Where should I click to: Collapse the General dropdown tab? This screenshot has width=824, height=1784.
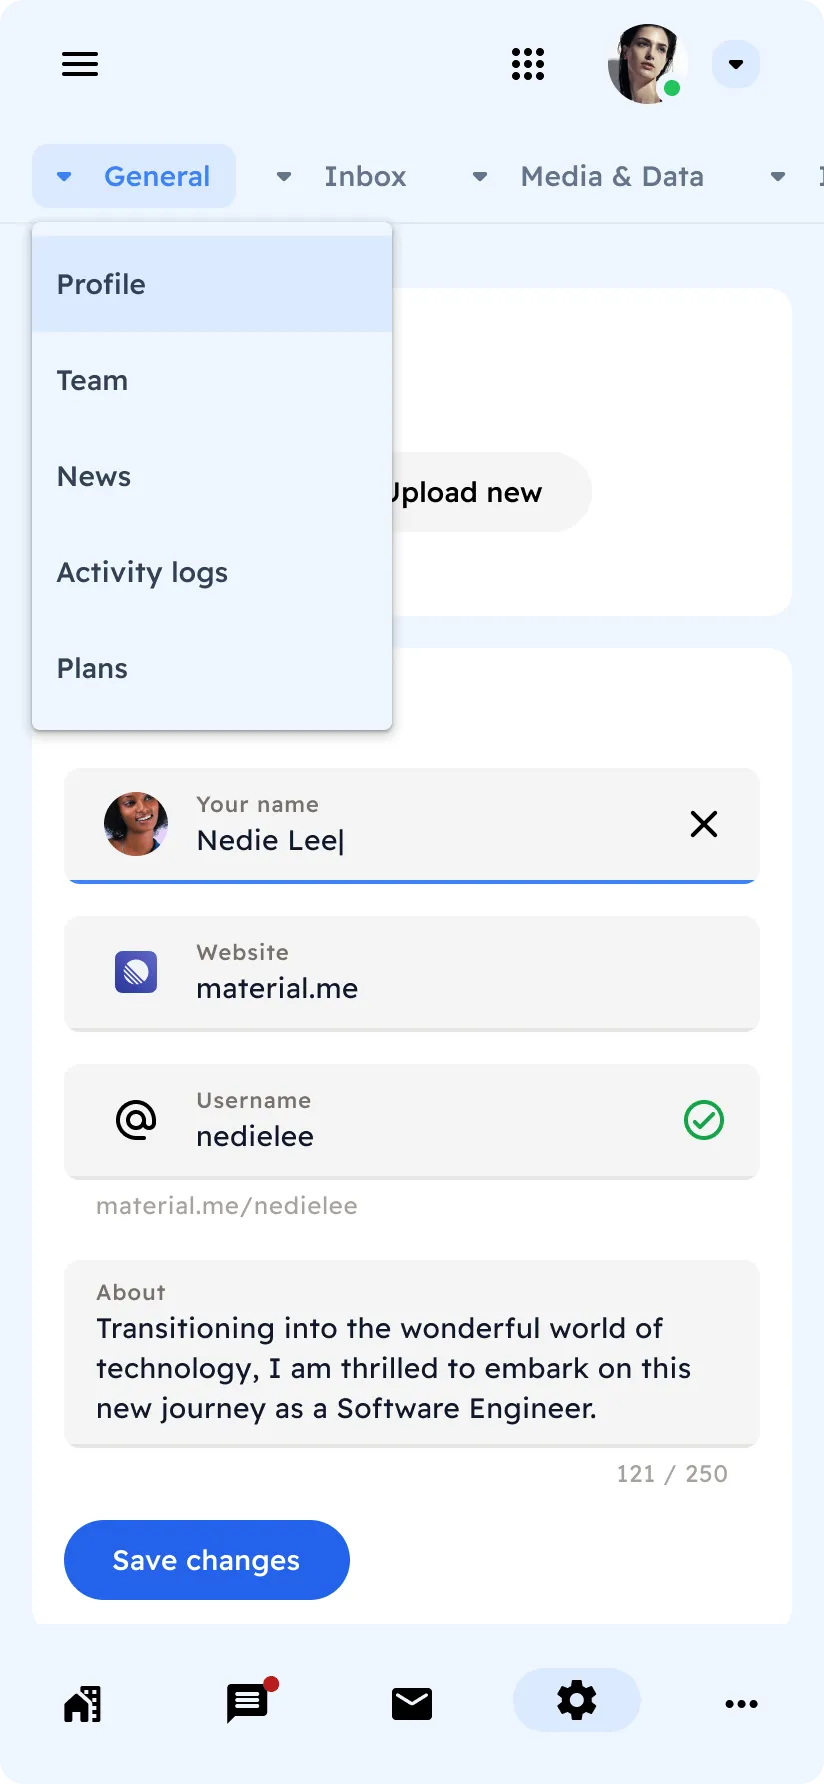134,176
